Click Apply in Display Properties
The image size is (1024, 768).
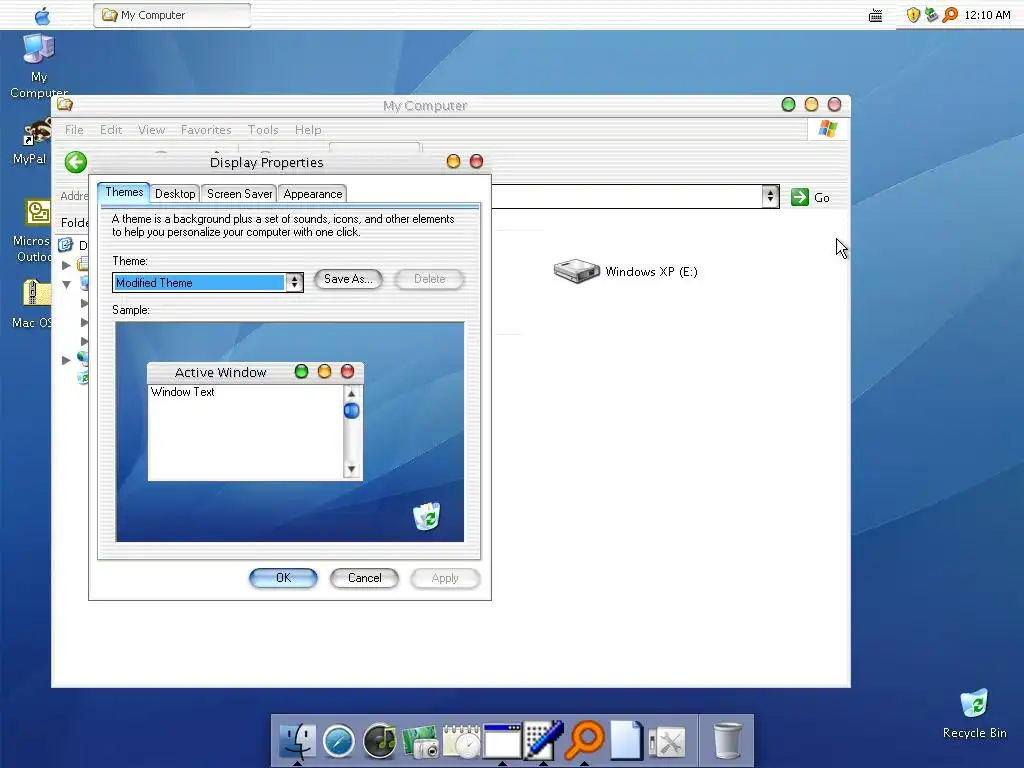(445, 578)
